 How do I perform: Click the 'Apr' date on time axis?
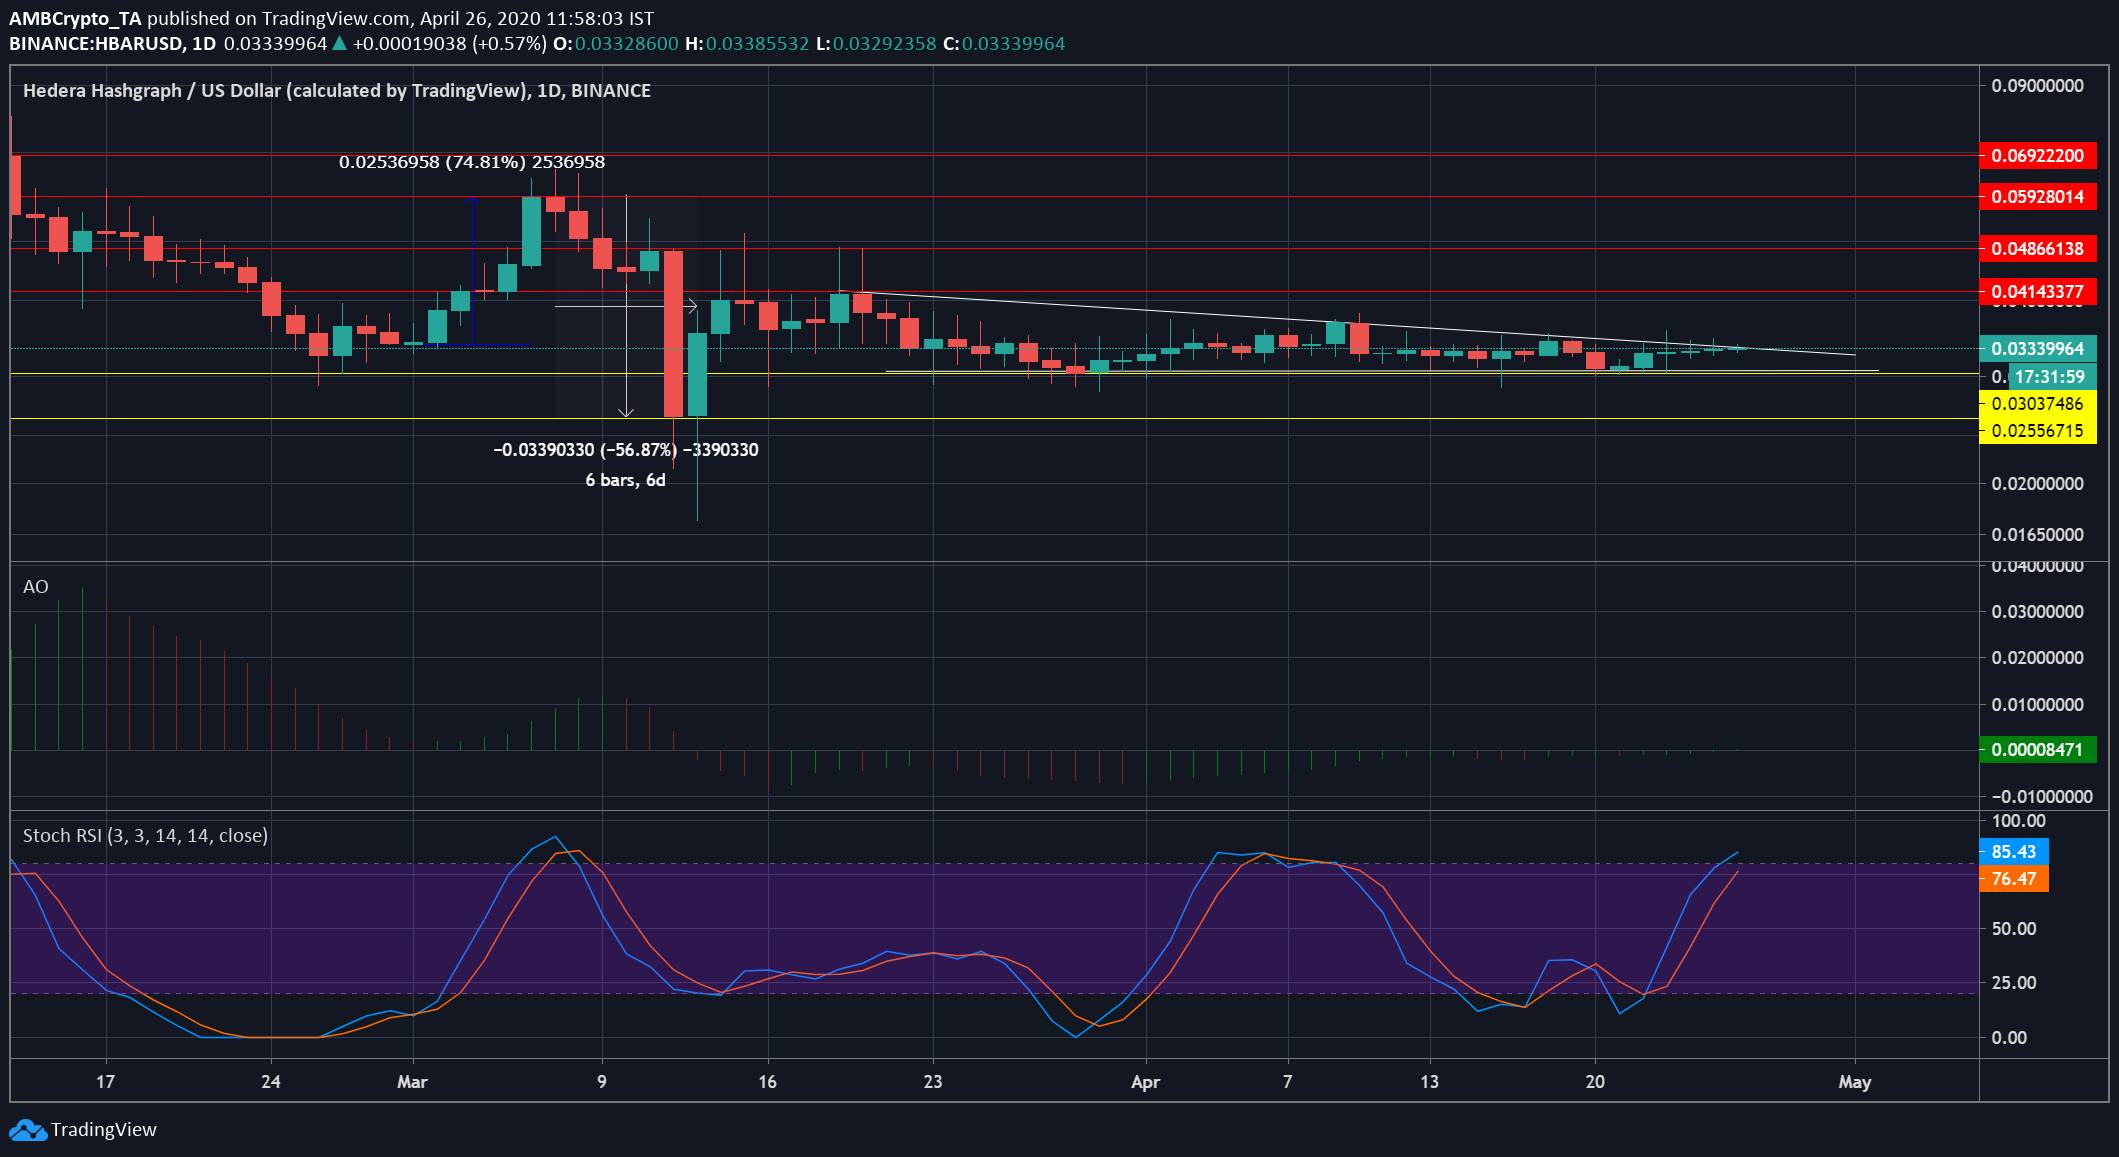[1145, 1082]
